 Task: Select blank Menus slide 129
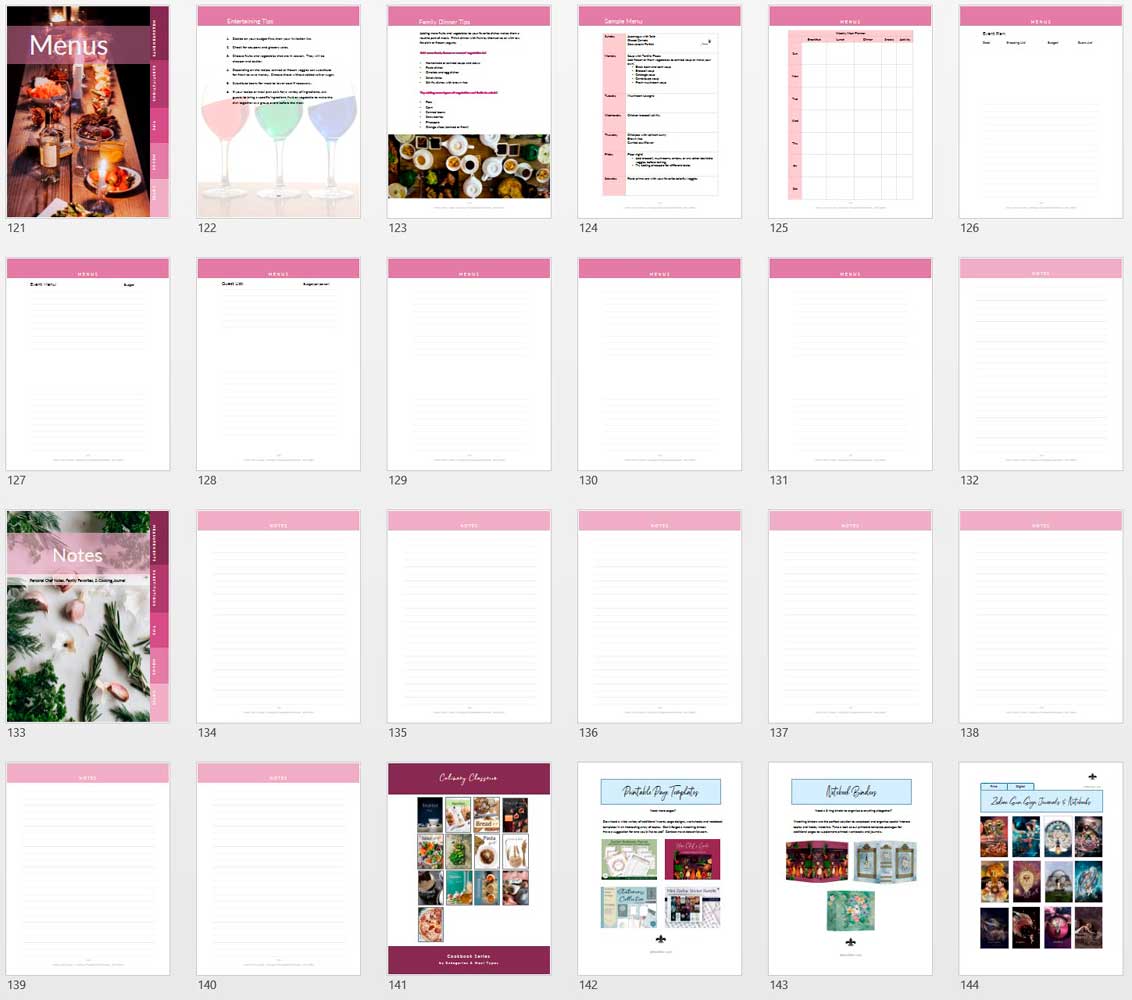click(x=469, y=364)
